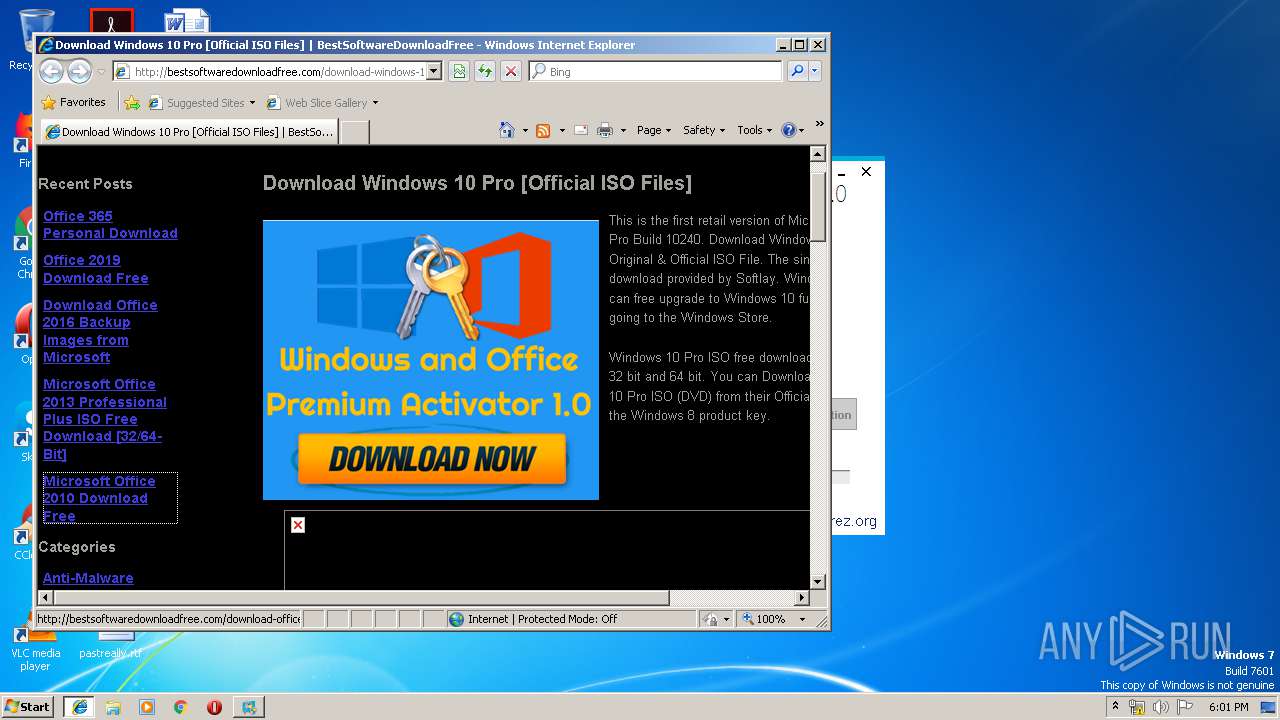The width and height of the screenshot is (1280, 720).
Task: Click the broken image red X placeholder
Action: pos(298,525)
